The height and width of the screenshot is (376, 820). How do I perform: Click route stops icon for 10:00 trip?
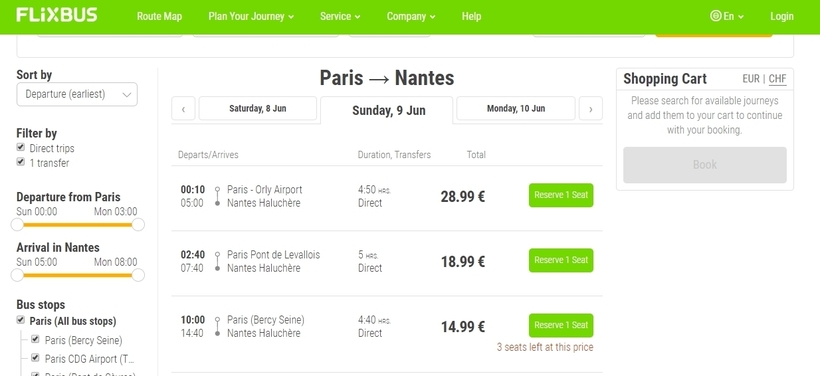click(218, 326)
